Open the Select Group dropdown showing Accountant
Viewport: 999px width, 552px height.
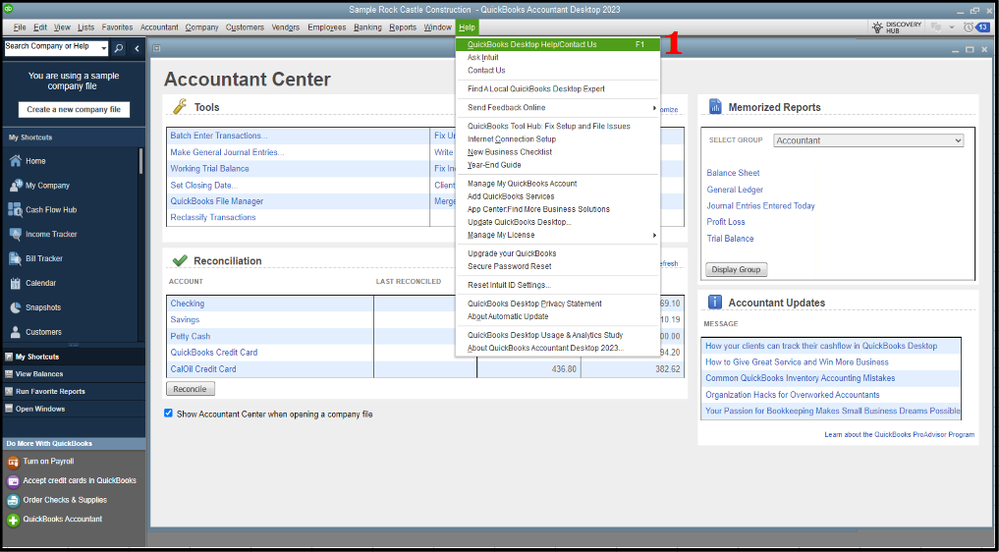868,141
